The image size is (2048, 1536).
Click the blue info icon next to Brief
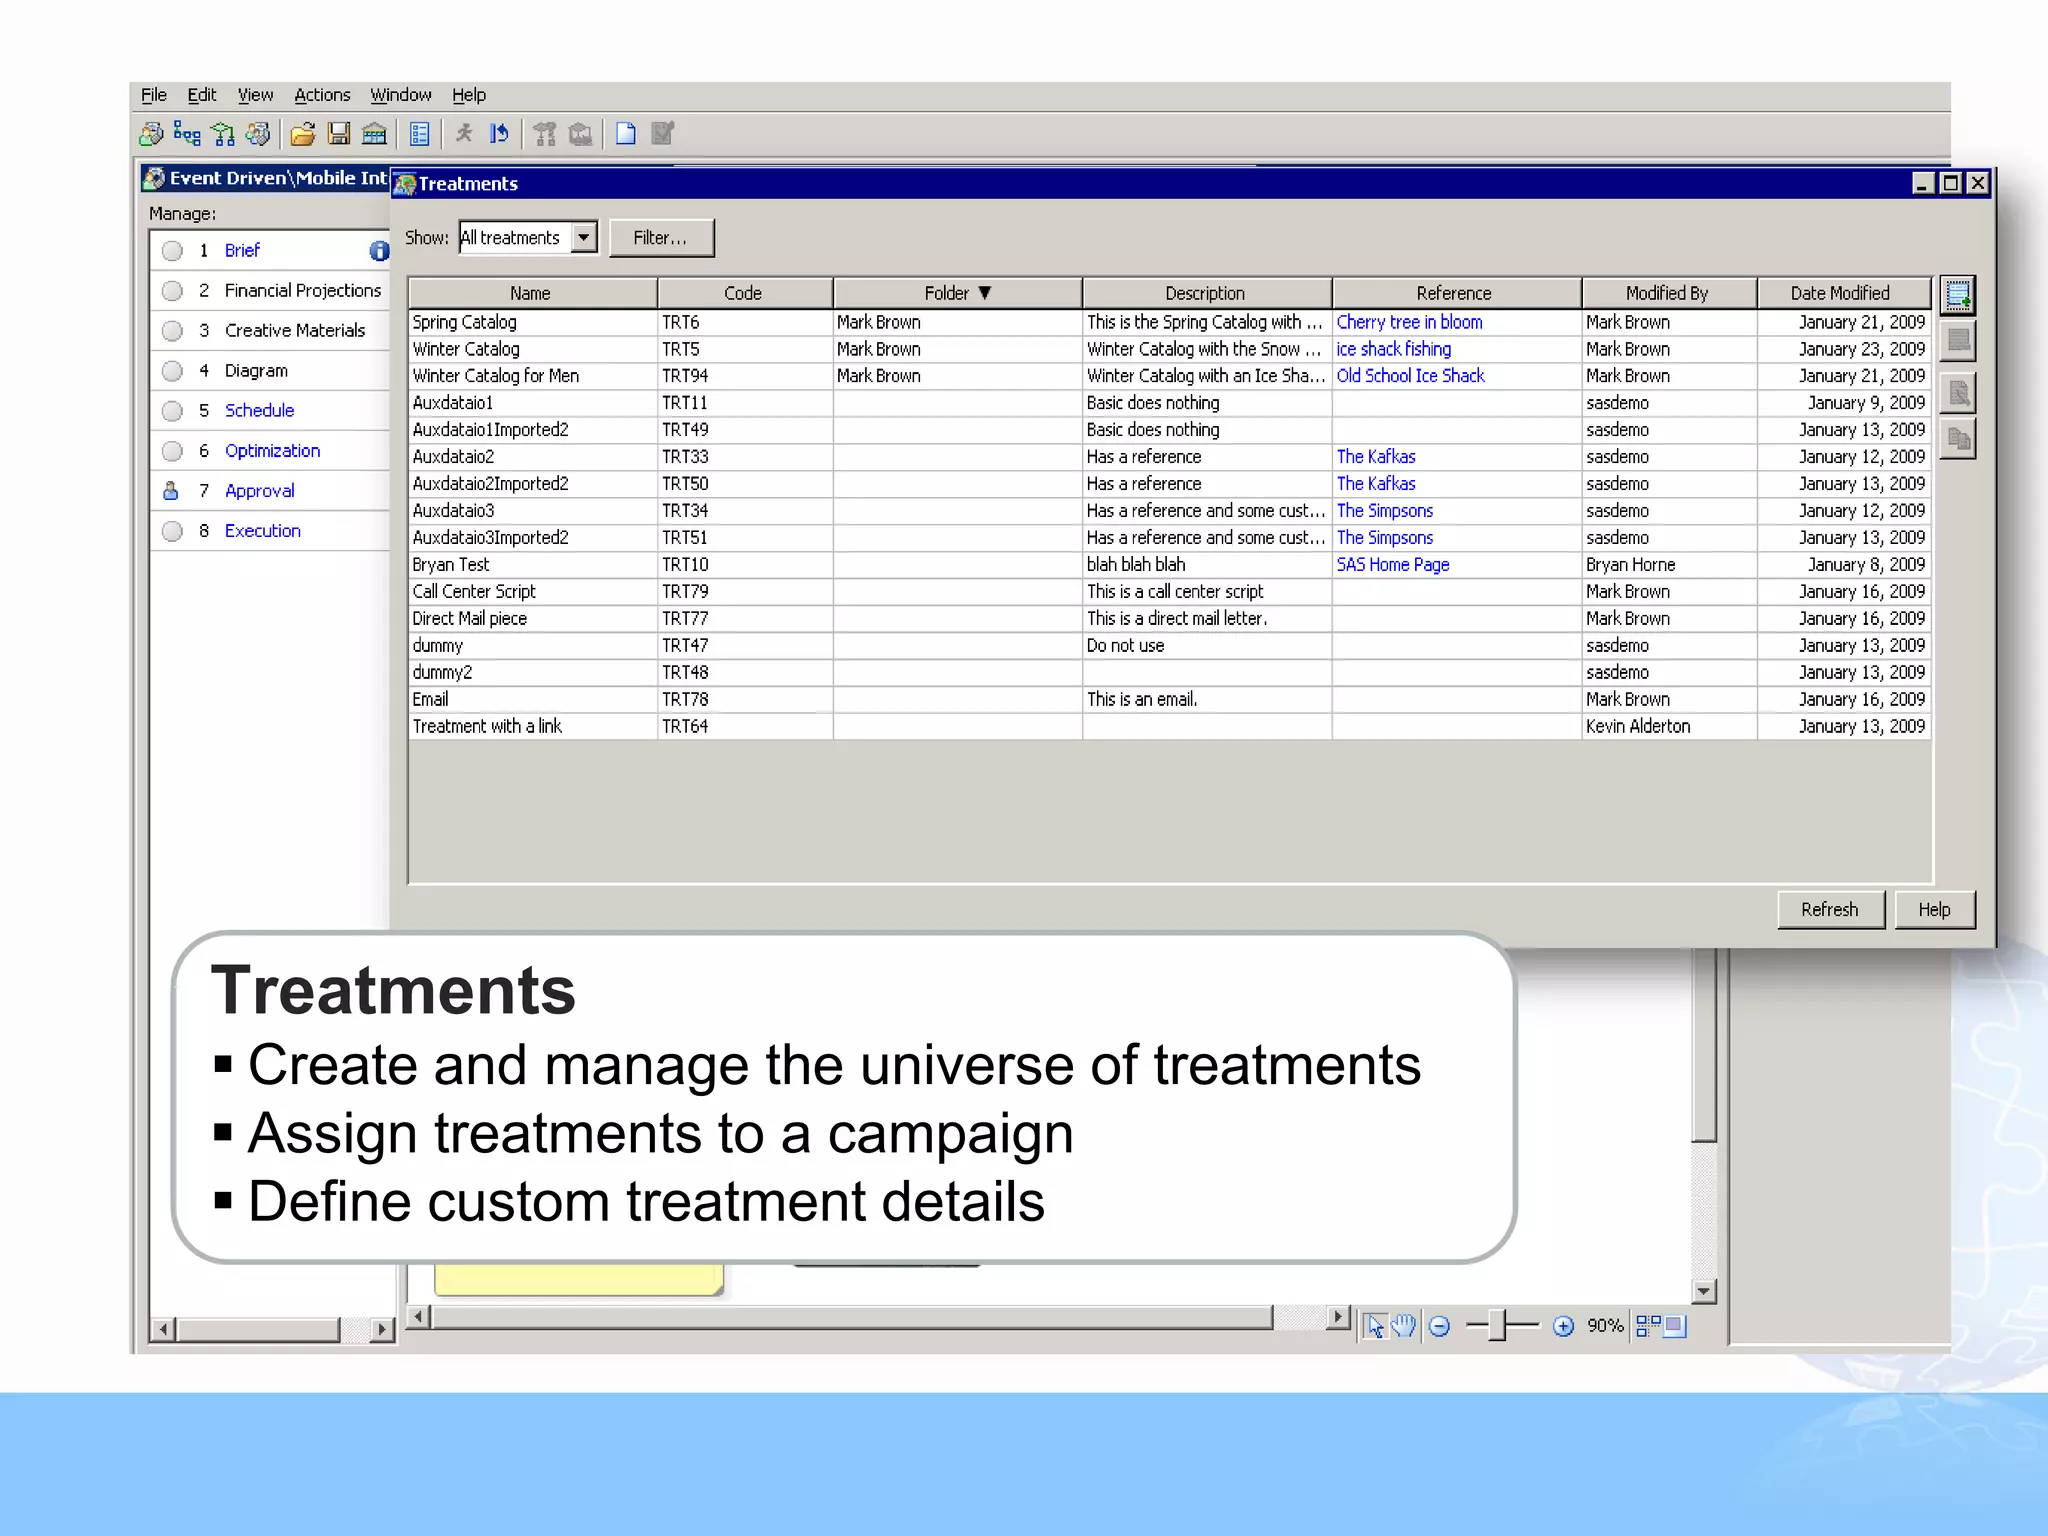[379, 251]
